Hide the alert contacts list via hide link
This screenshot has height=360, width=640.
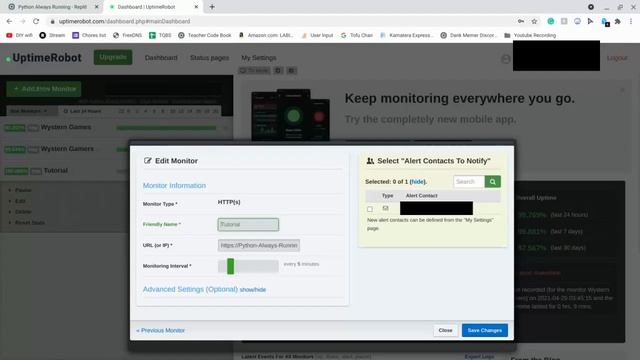(x=417, y=182)
